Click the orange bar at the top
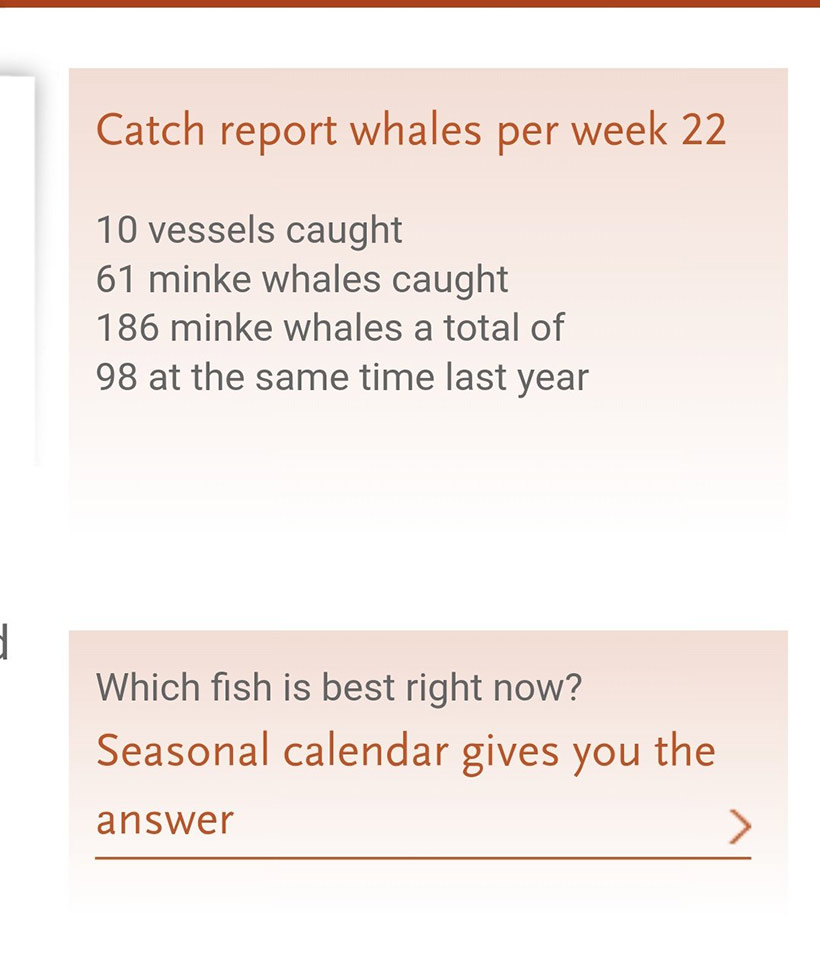The width and height of the screenshot is (820, 954). coord(410,3)
